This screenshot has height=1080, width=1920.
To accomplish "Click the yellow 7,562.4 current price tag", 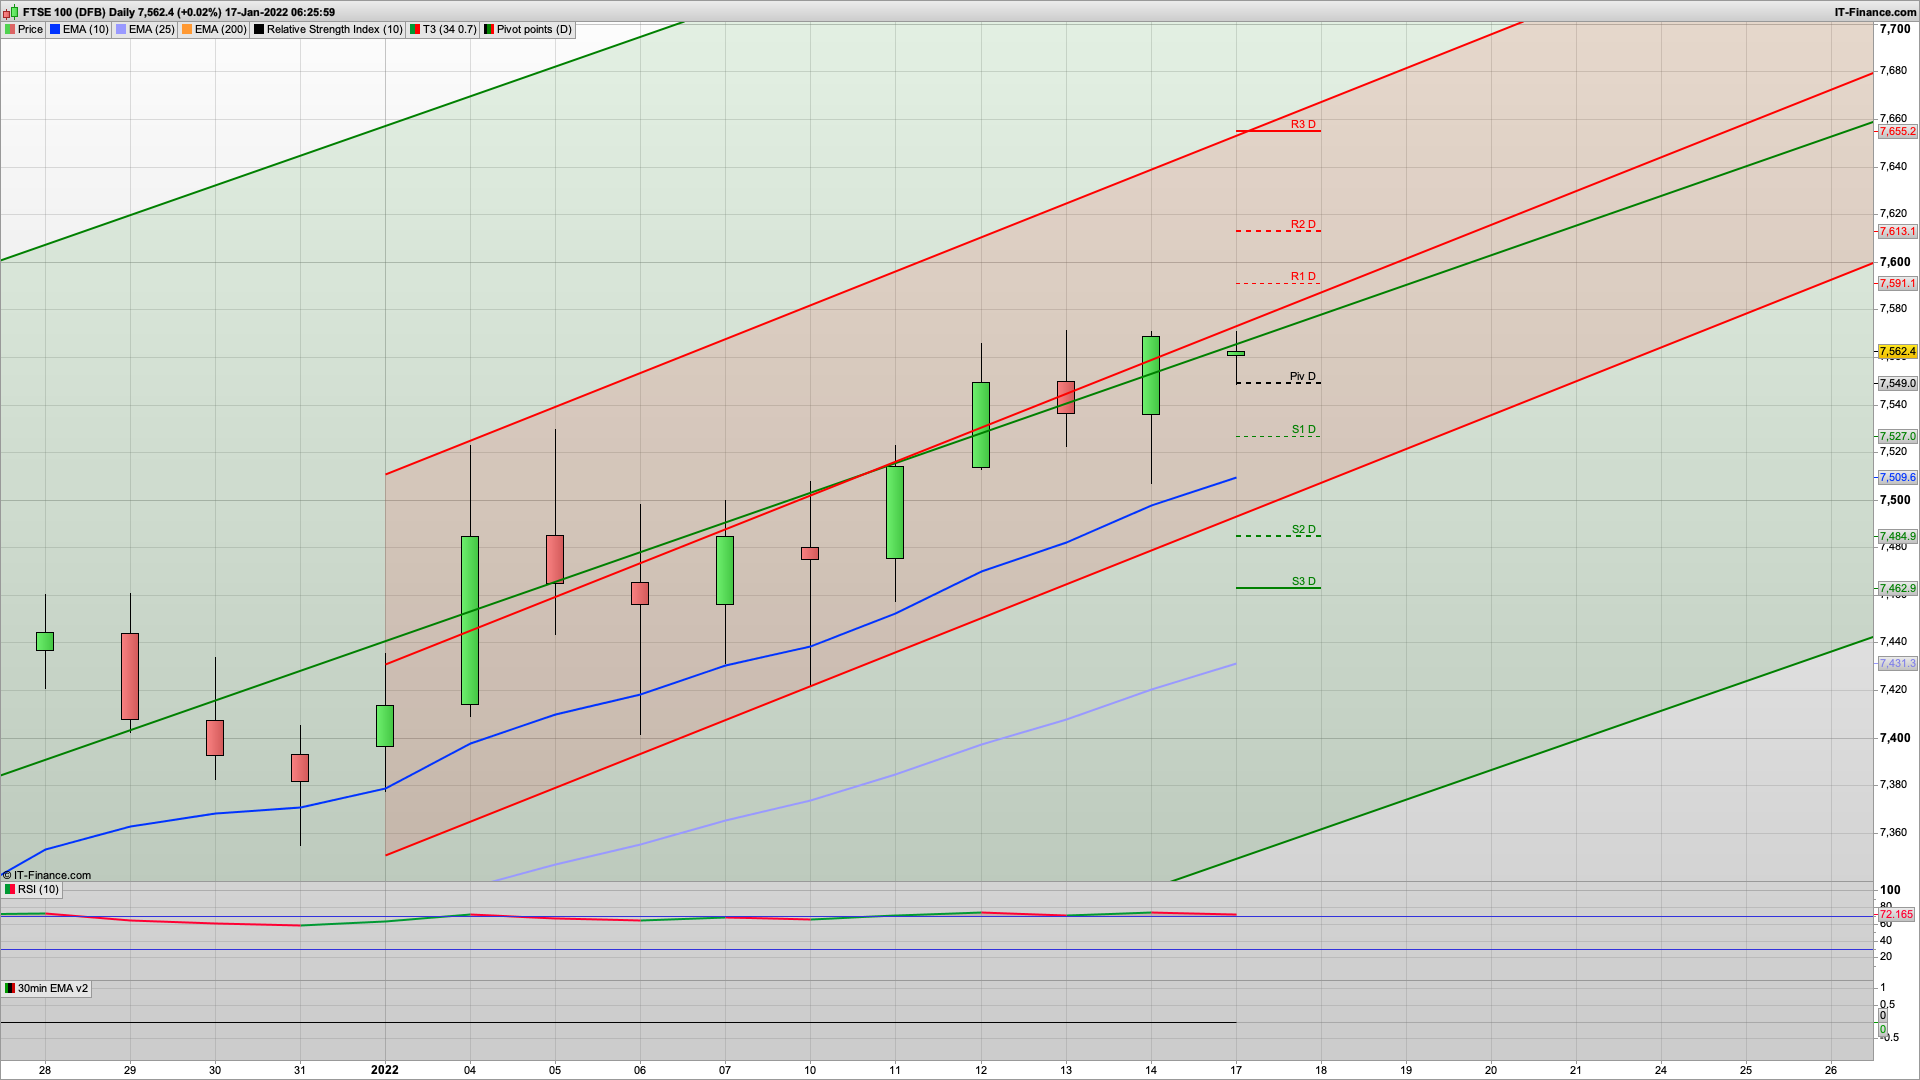I will coord(1897,351).
